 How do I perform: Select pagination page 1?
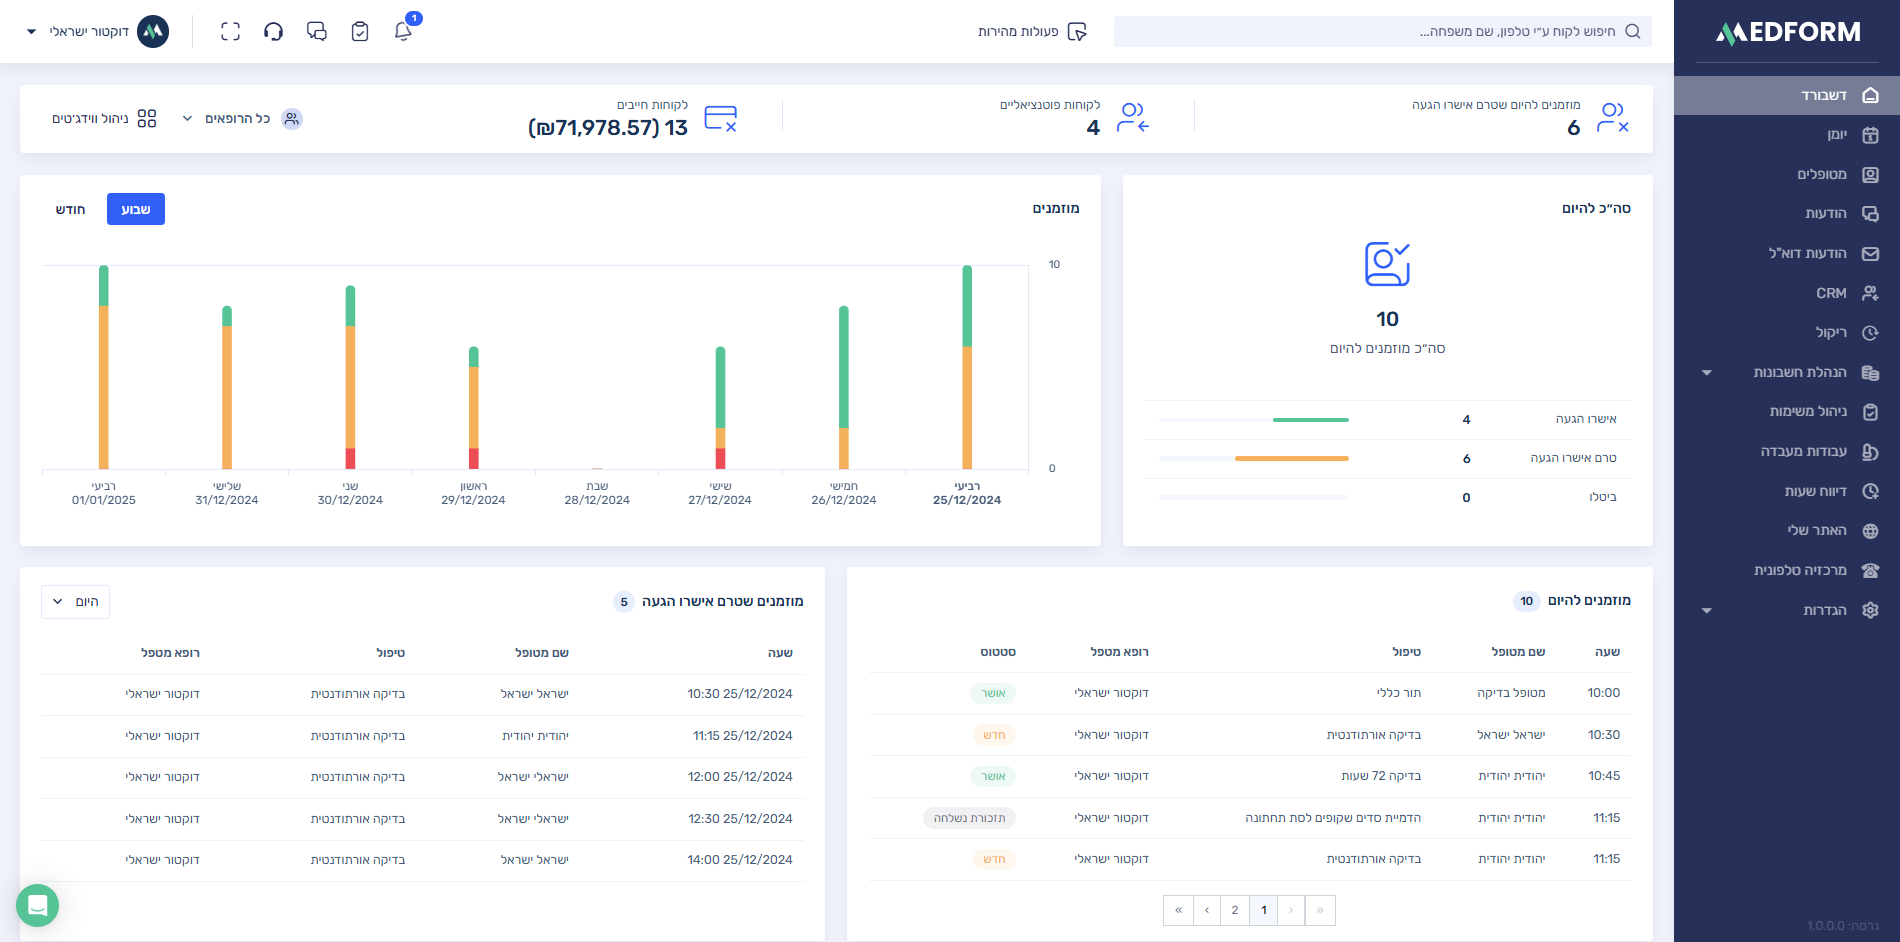tap(1264, 910)
